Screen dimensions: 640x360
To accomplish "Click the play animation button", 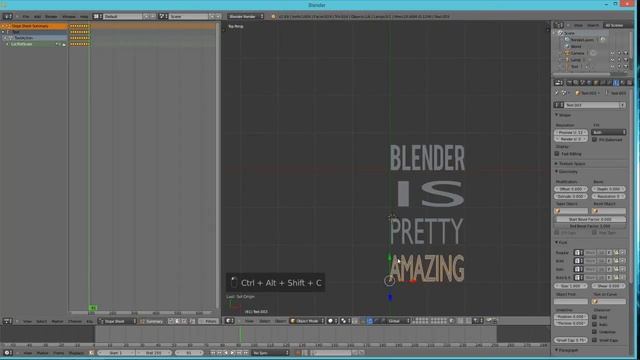I will click(233, 353).
